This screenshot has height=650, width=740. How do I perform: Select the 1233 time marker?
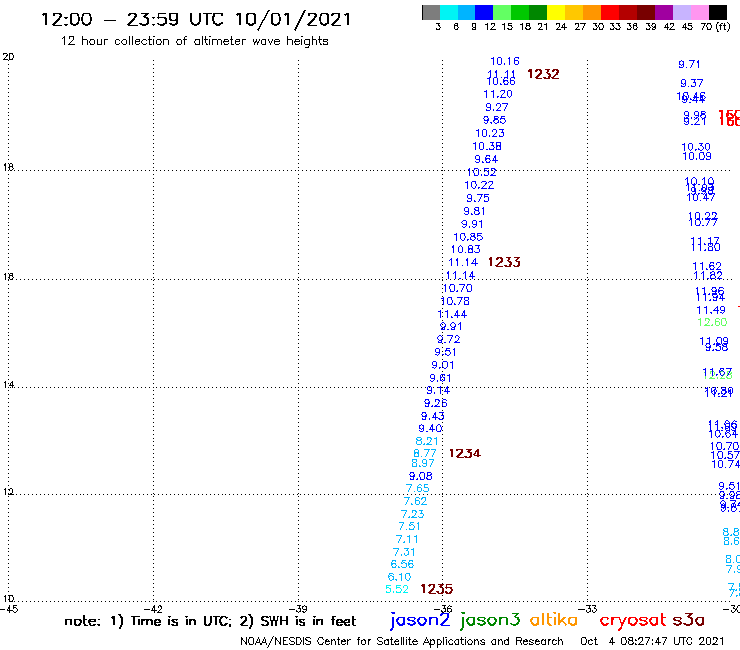click(x=504, y=262)
